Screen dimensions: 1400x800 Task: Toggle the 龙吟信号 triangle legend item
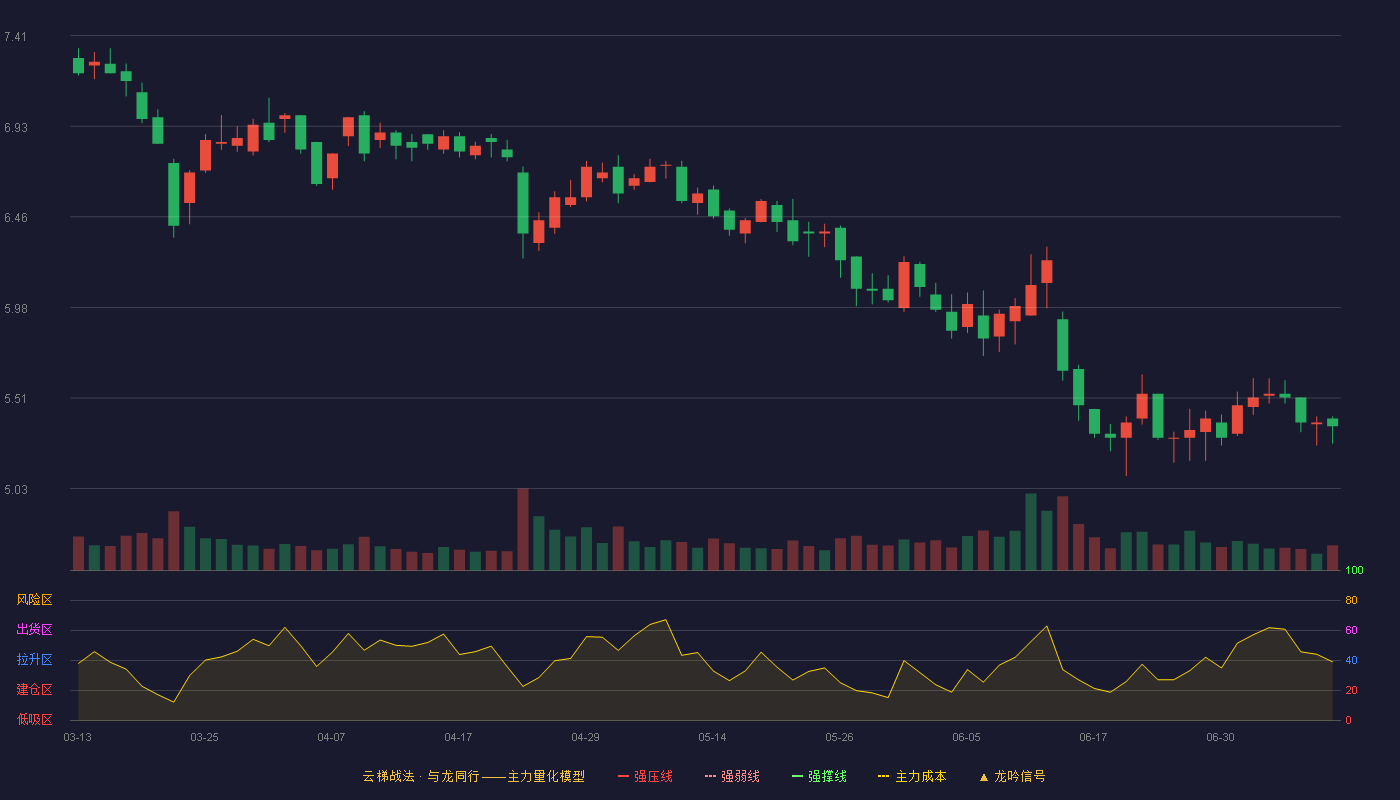(x=1012, y=776)
